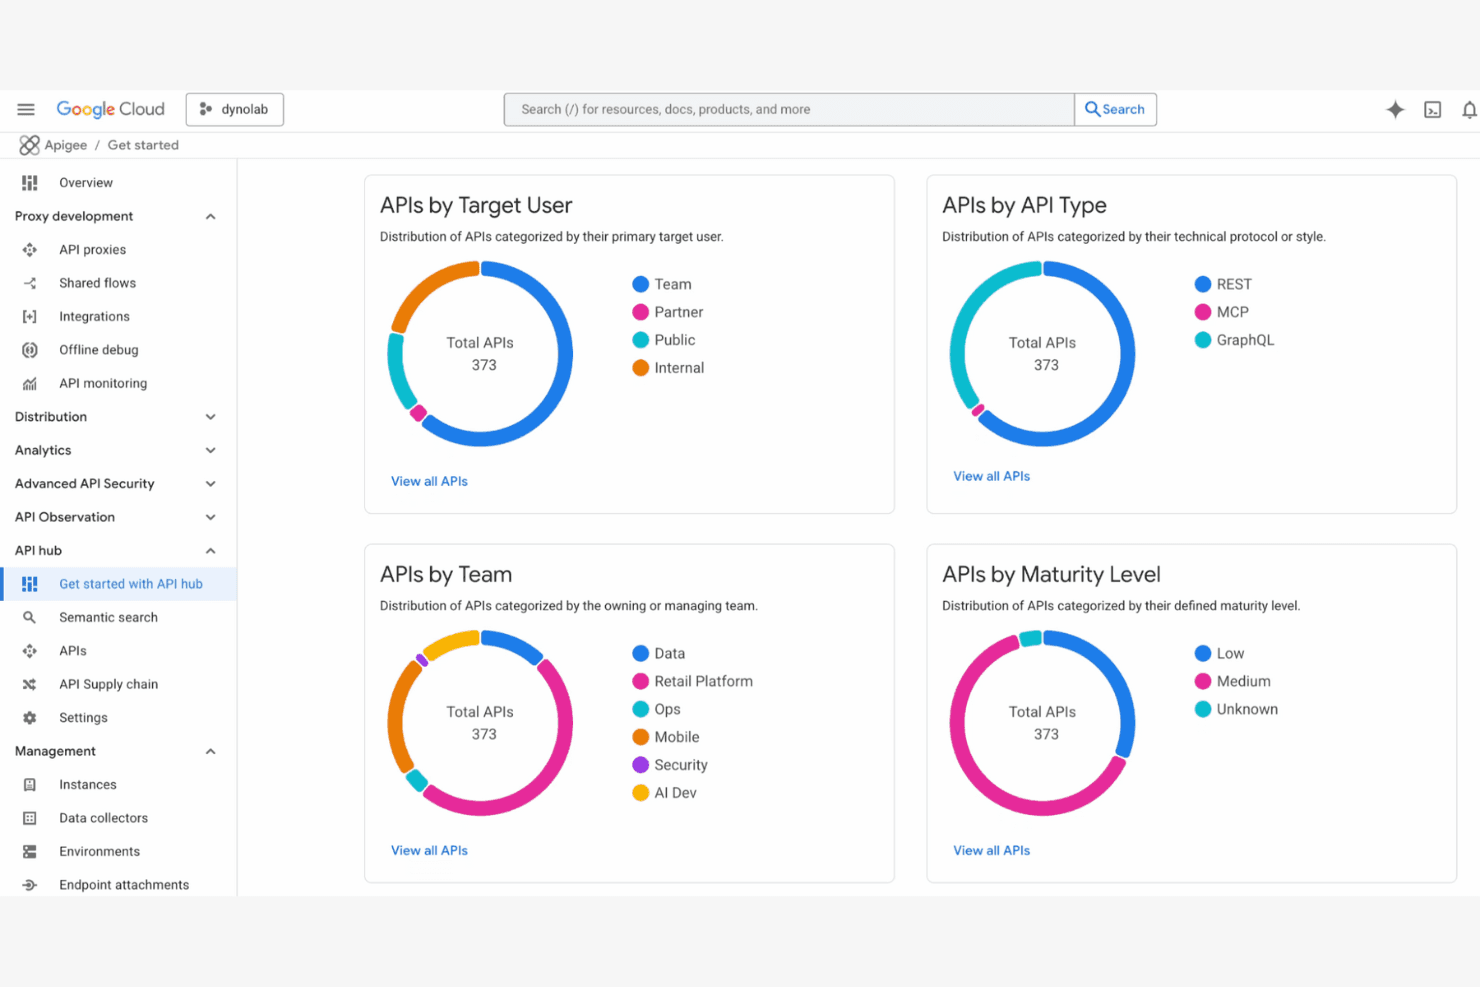Click the purple Security legend swatch
The image size is (1480, 987).
pos(641,765)
